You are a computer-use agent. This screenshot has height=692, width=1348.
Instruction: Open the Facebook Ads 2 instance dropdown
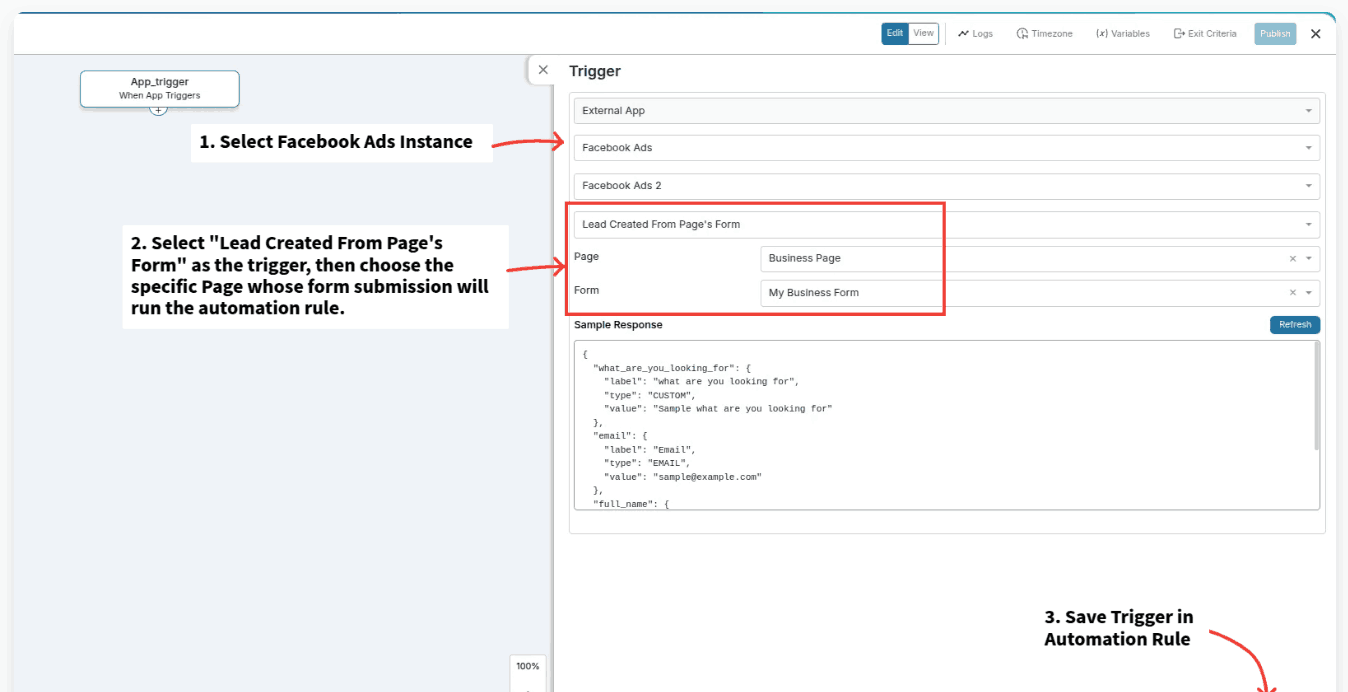[x=945, y=186]
